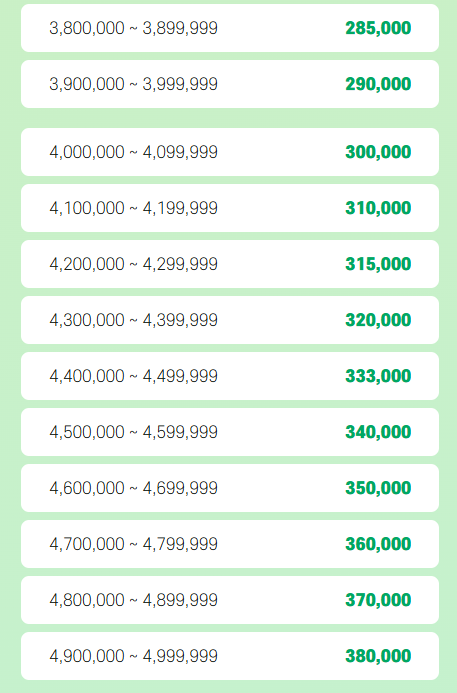Select the 4,800,000 ~ 4,899,999 range row
This screenshot has height=693, width=457.
[230, 600]
